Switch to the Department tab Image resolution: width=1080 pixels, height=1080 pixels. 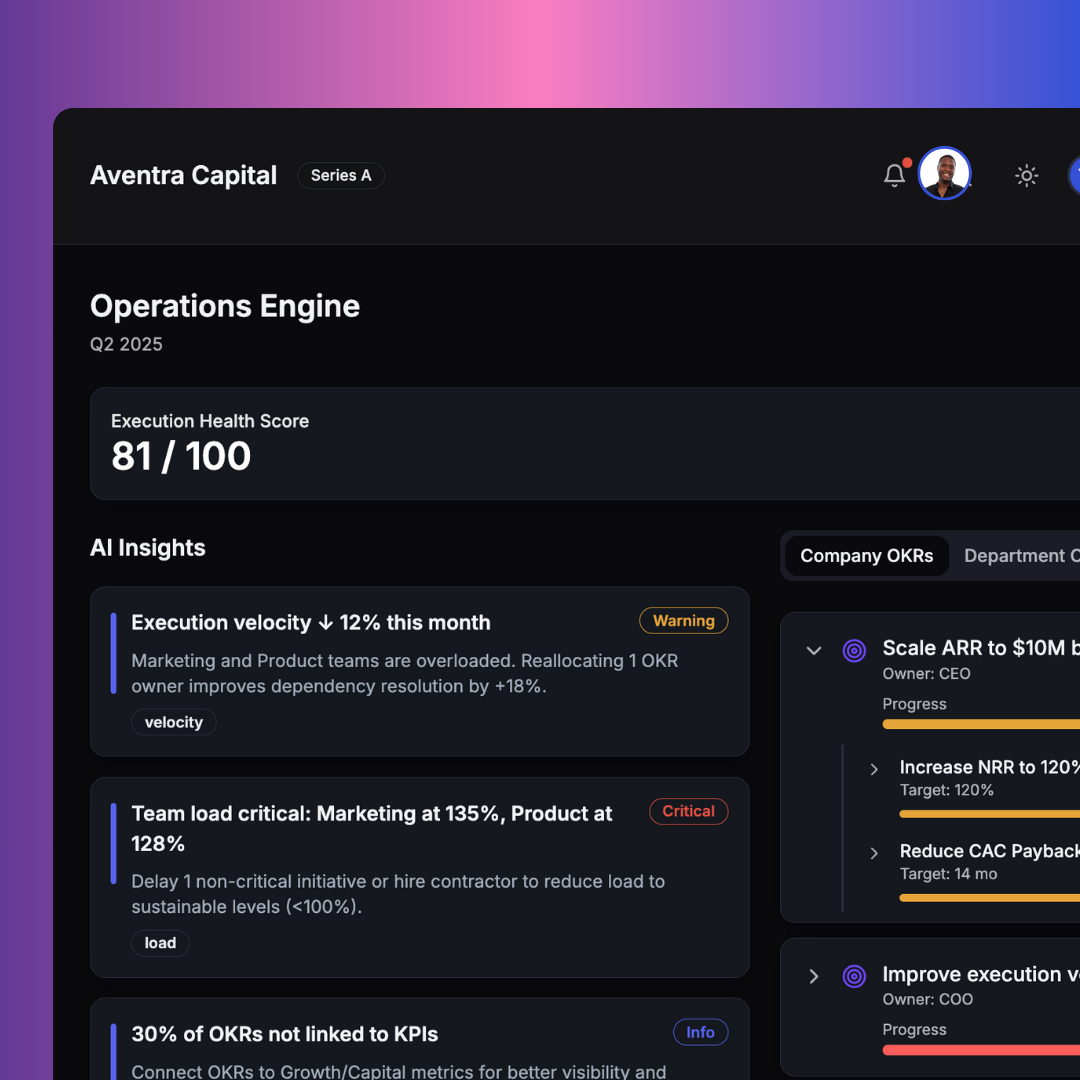tap(1021, 556)
